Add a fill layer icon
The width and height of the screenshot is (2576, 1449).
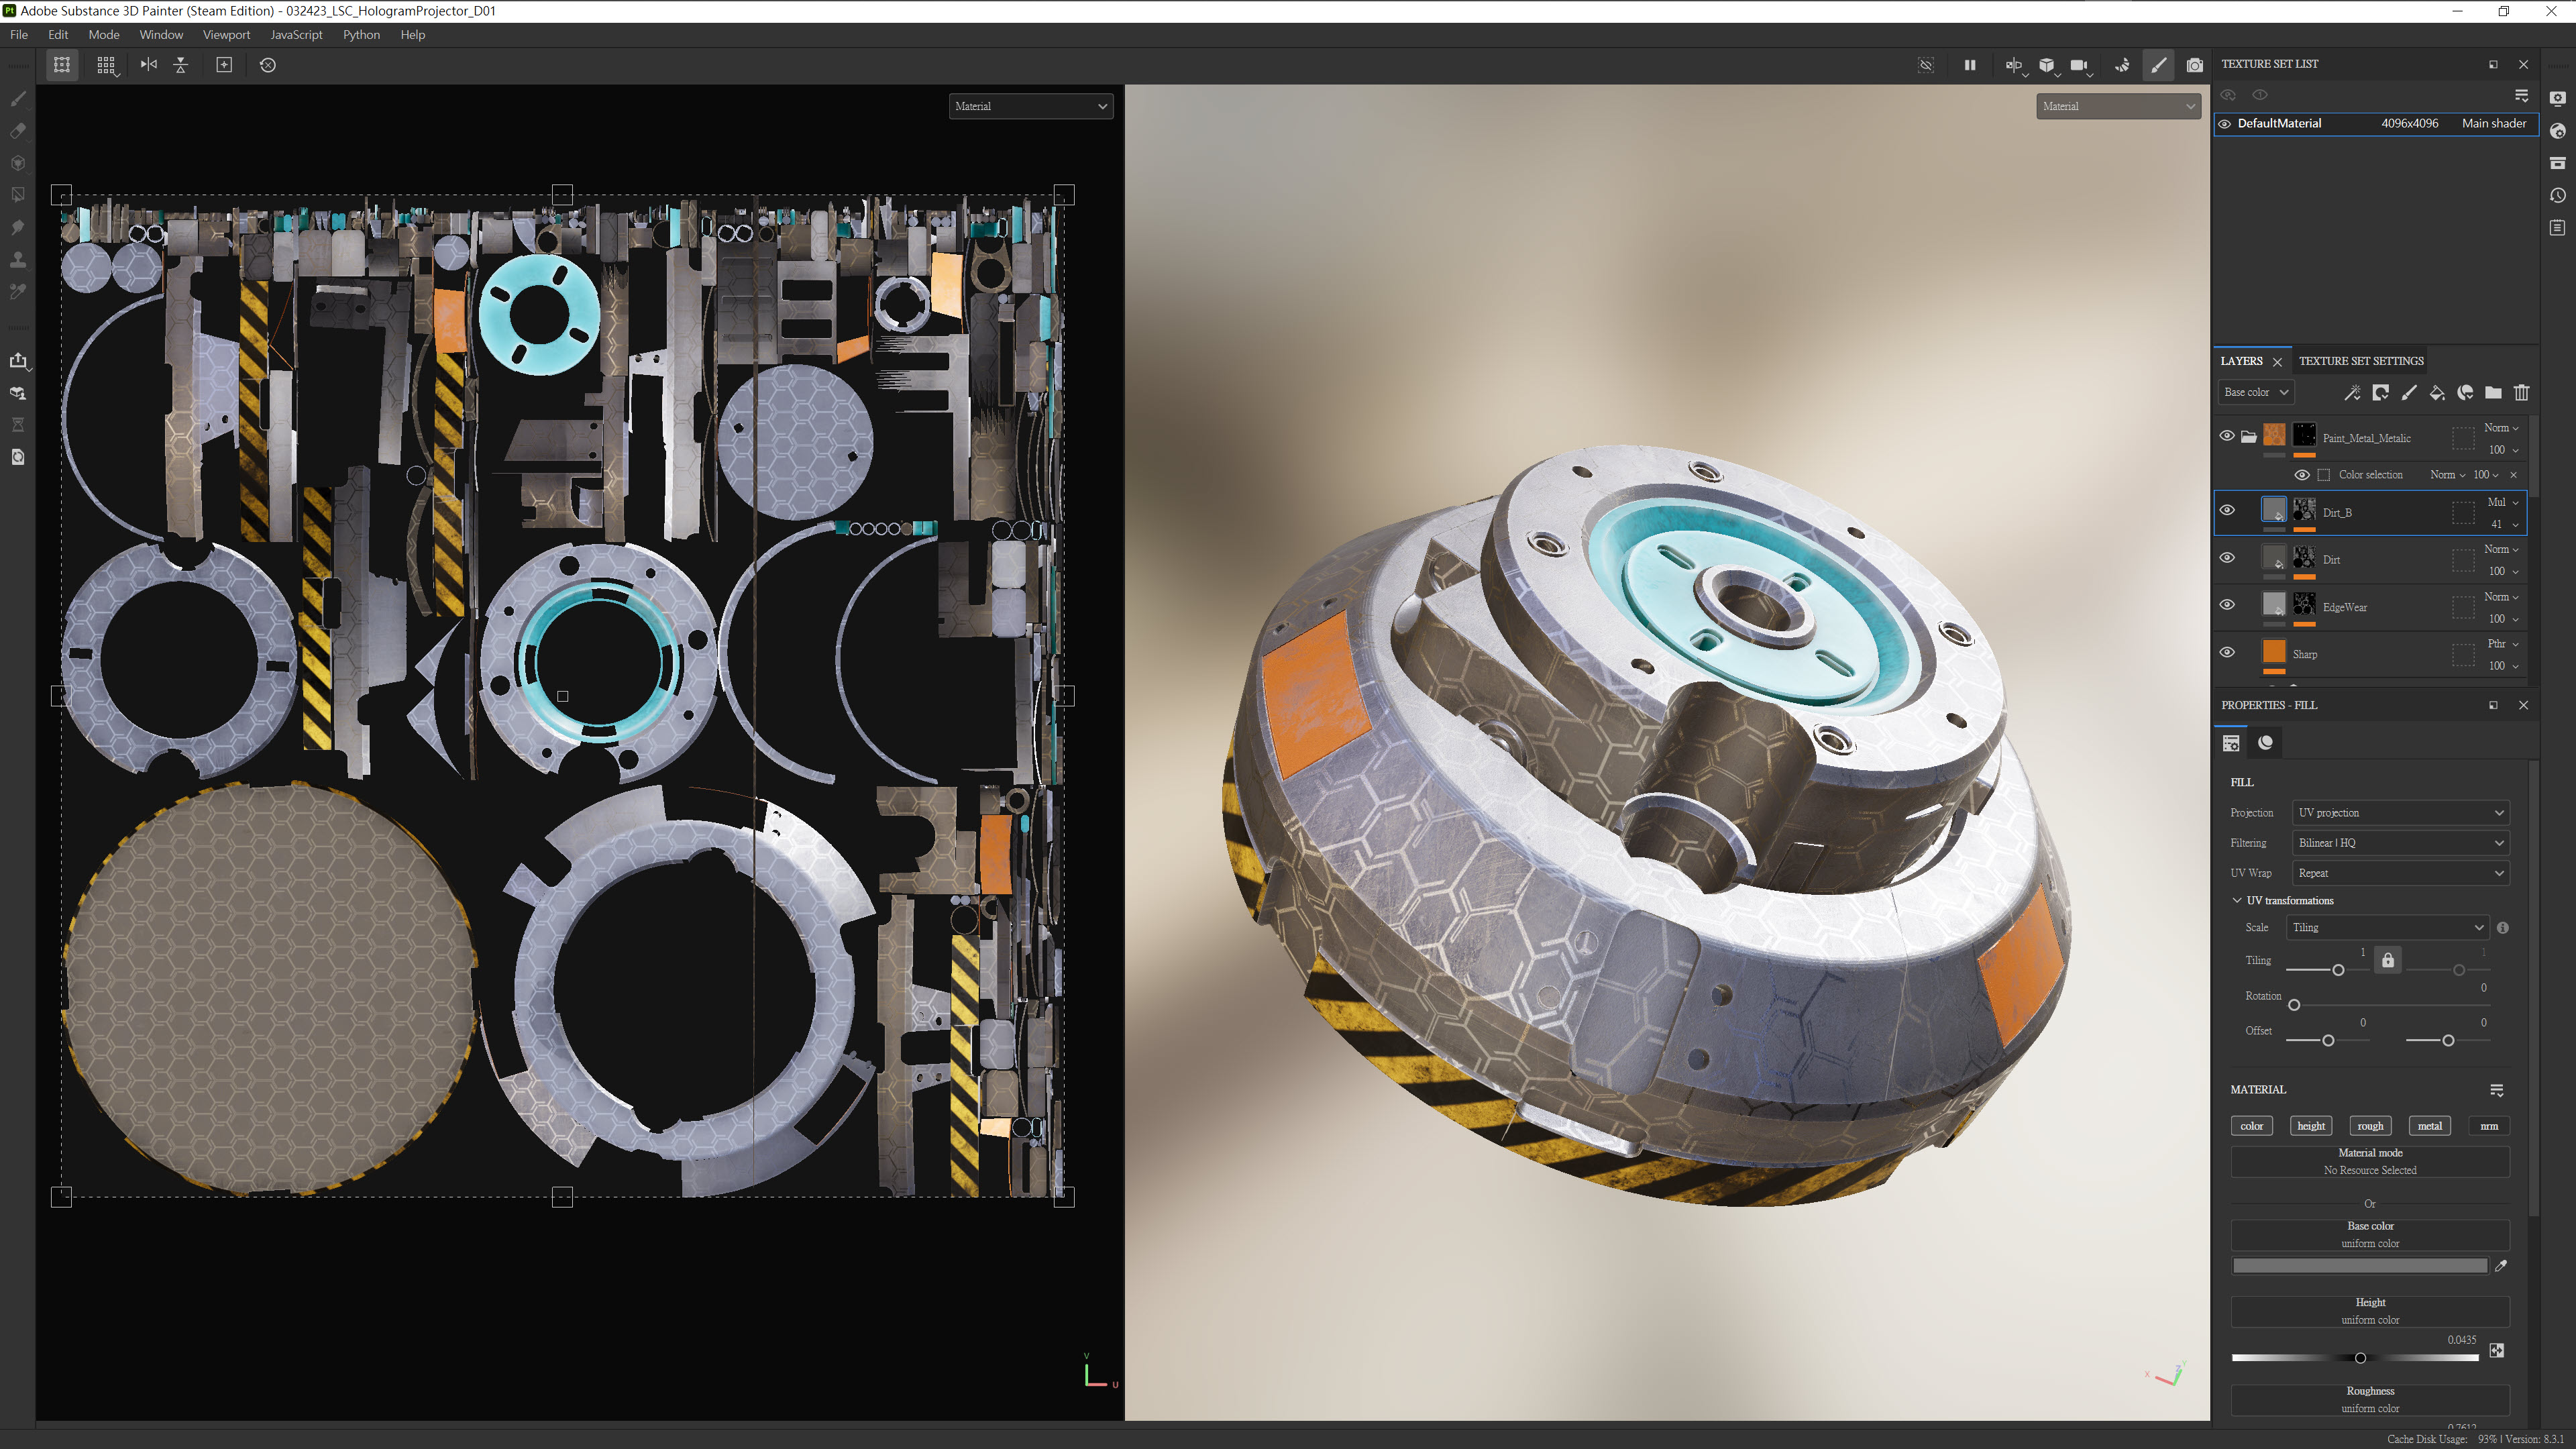pos(2437,393)
